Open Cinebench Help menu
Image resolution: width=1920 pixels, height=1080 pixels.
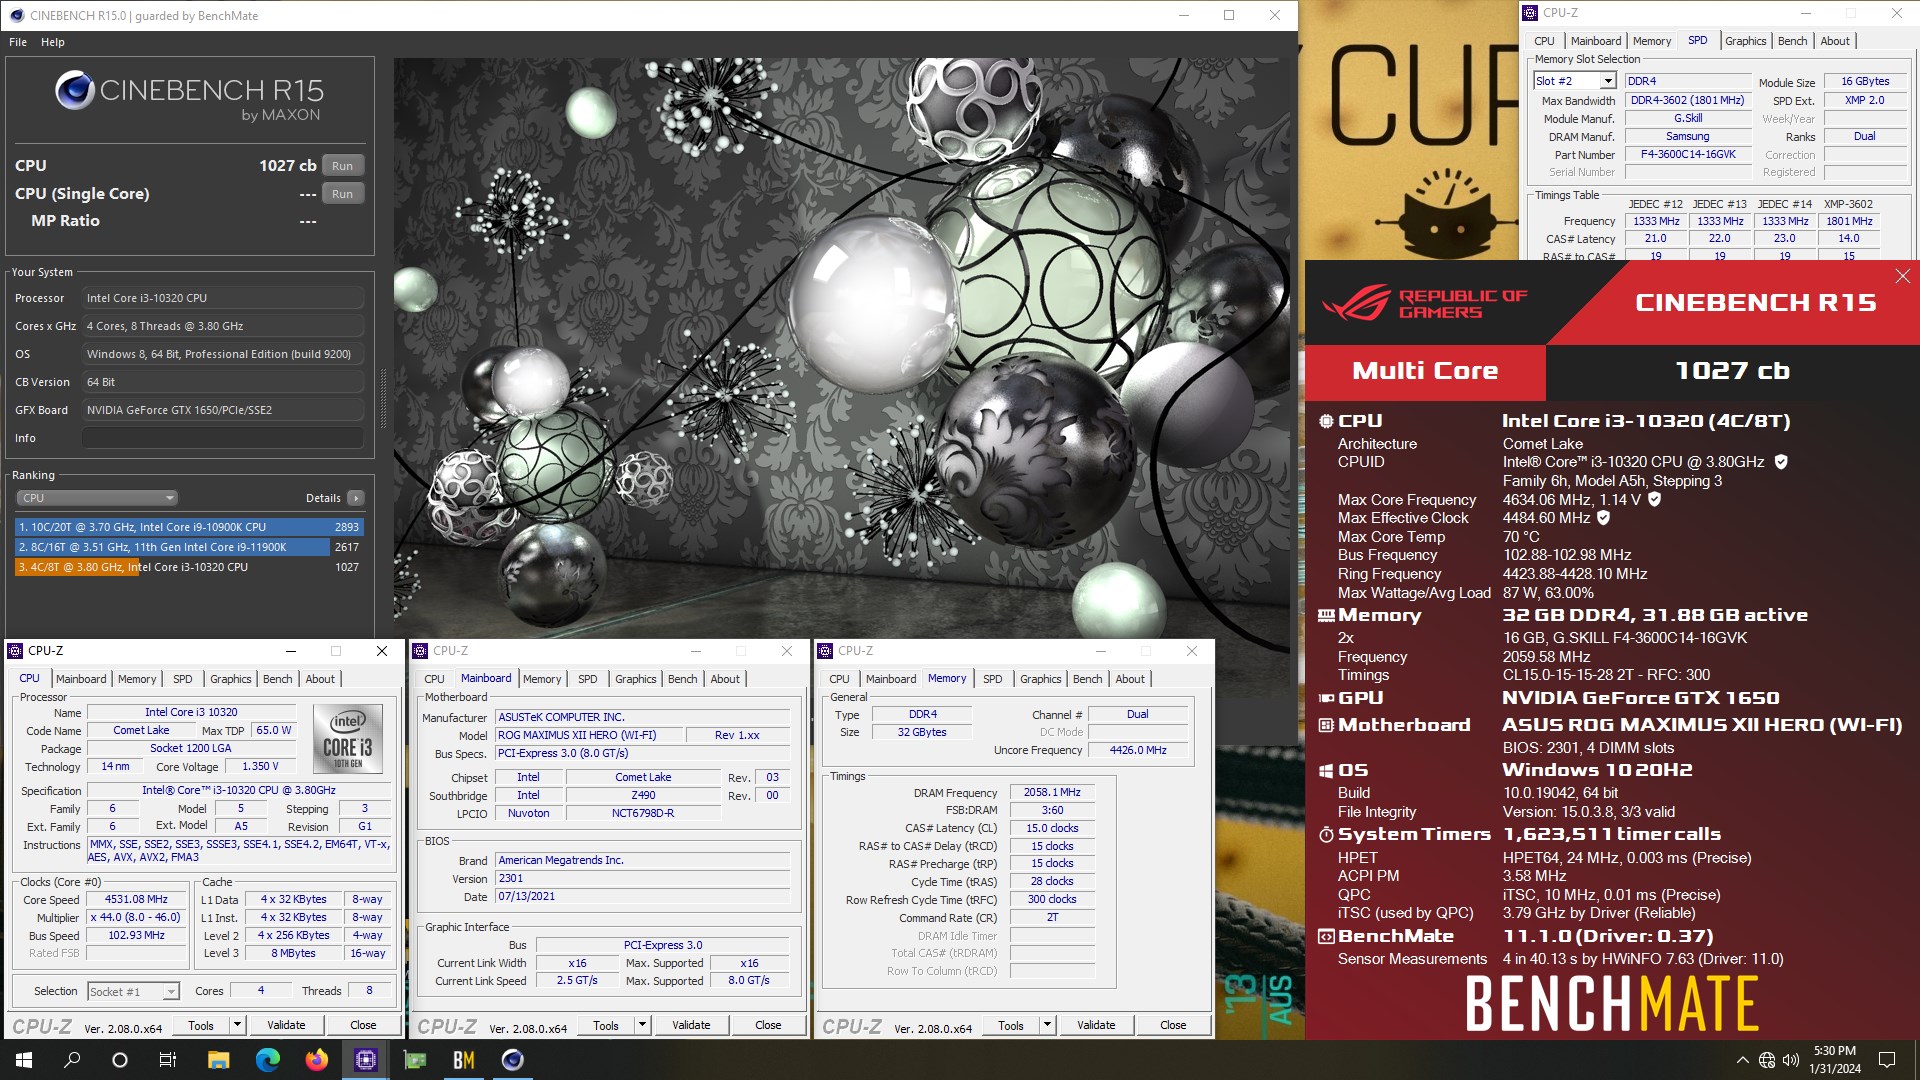(x=53, y=42)
